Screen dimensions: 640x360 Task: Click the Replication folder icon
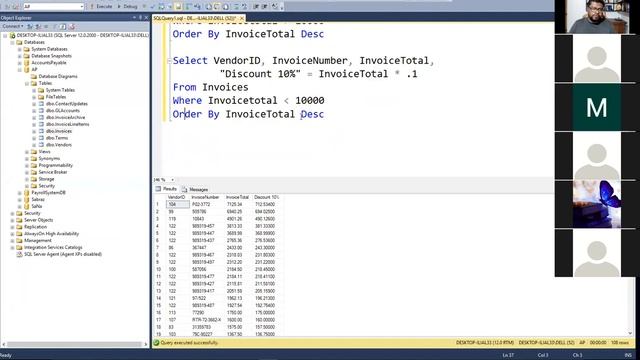20,227
